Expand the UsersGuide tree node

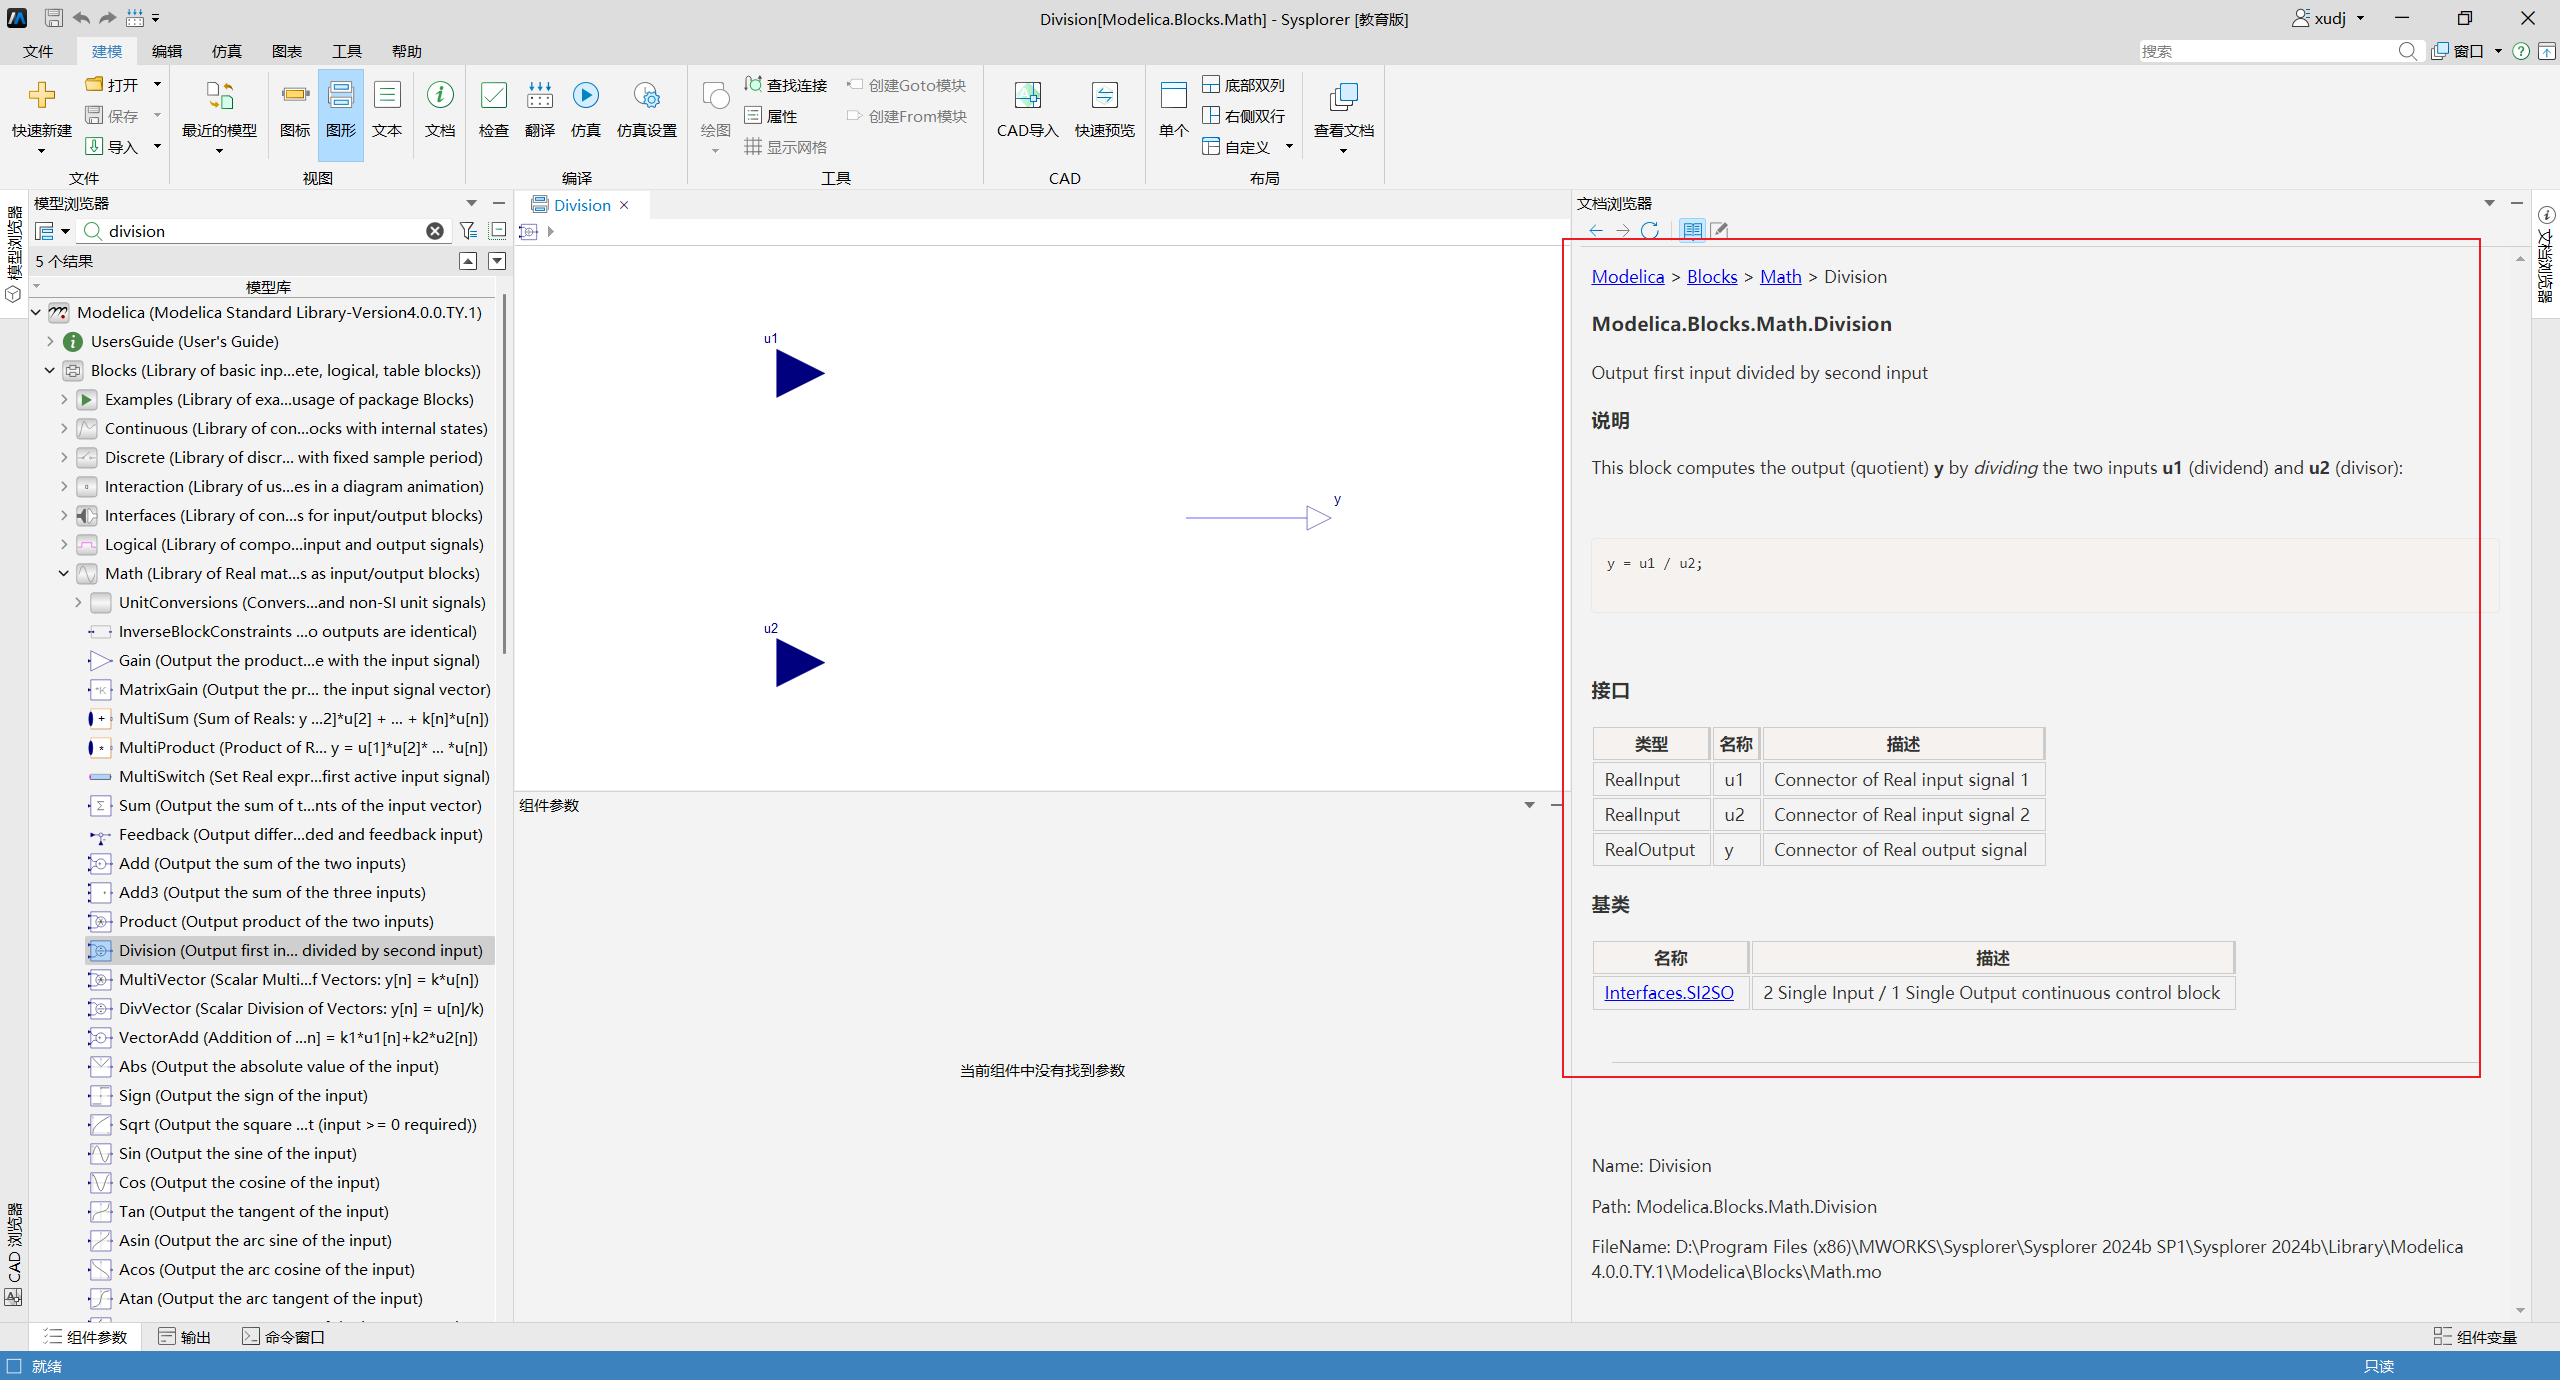[x=50, y=341]
